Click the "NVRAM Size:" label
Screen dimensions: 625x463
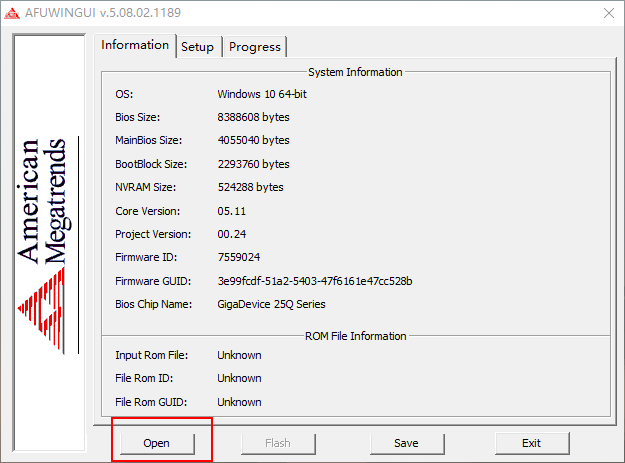(145, 187)
